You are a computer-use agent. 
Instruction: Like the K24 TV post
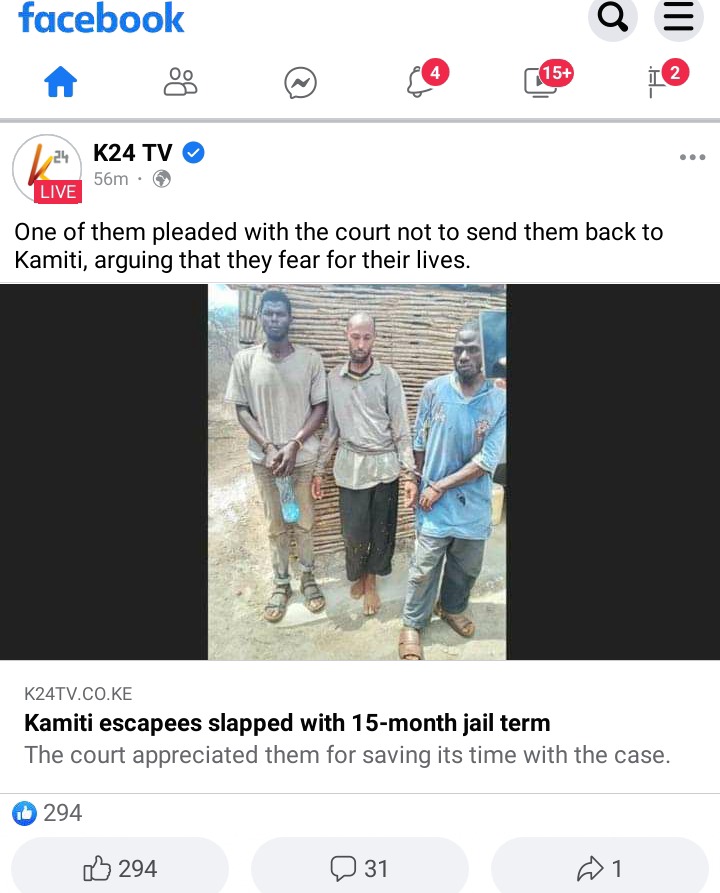tap(120, 868)
